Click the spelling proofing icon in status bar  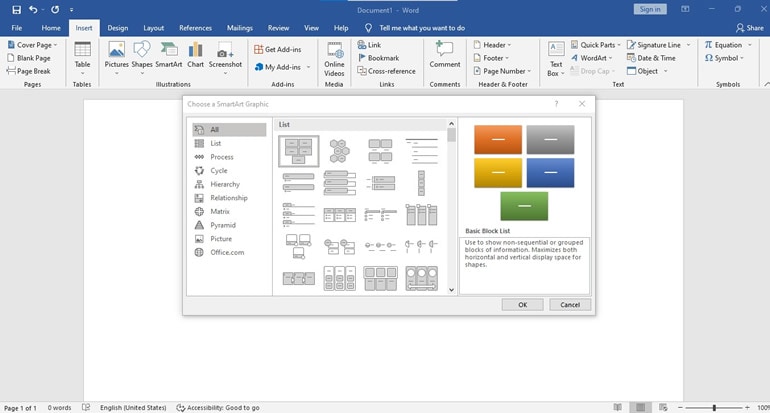[x=86, y=408]
